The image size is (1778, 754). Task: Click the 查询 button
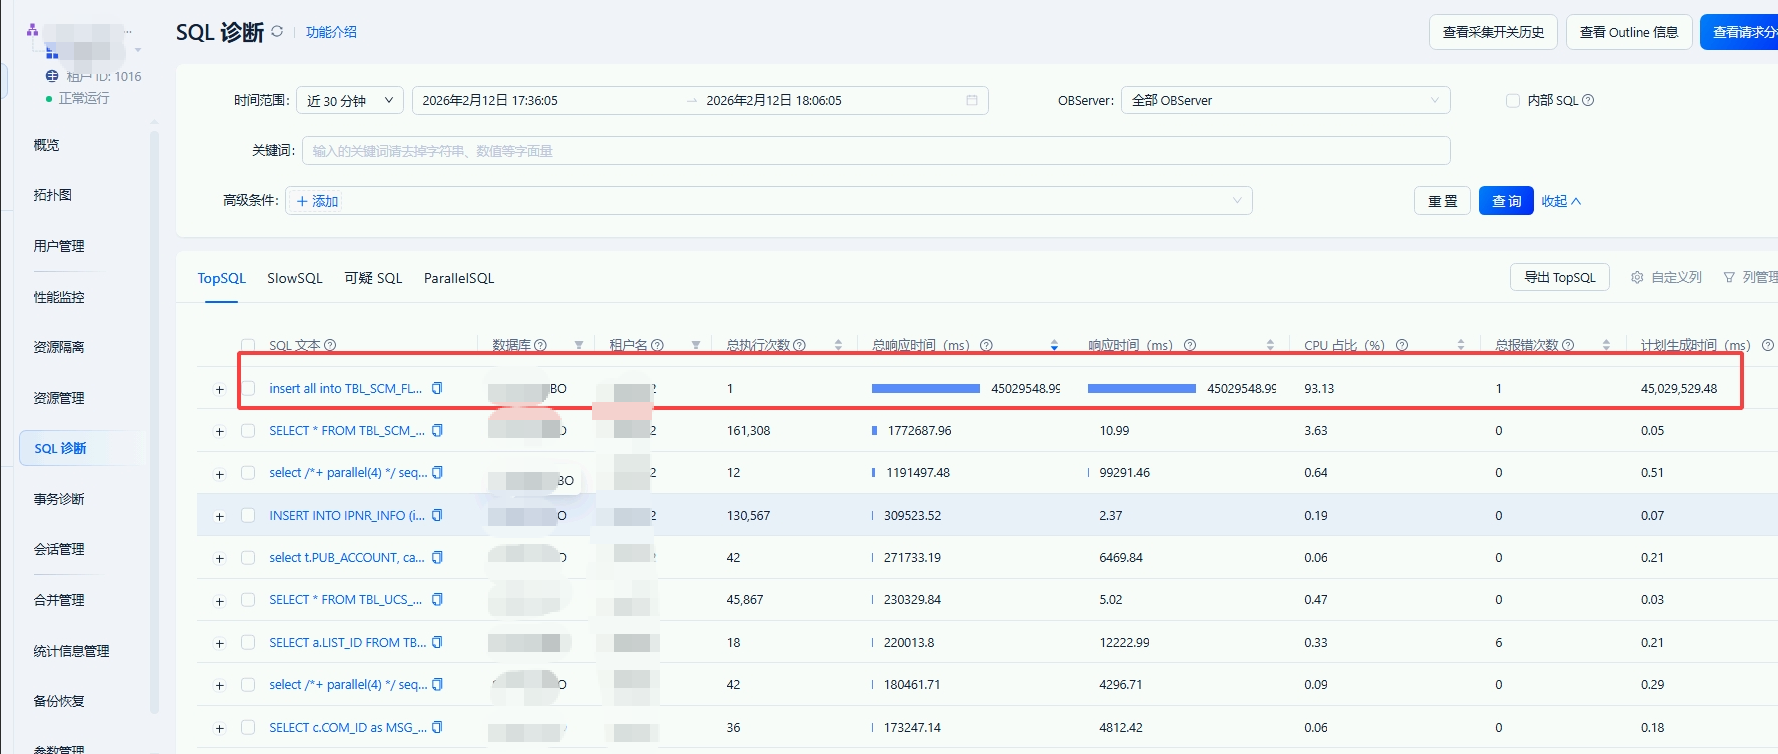tap(1505, 201)
